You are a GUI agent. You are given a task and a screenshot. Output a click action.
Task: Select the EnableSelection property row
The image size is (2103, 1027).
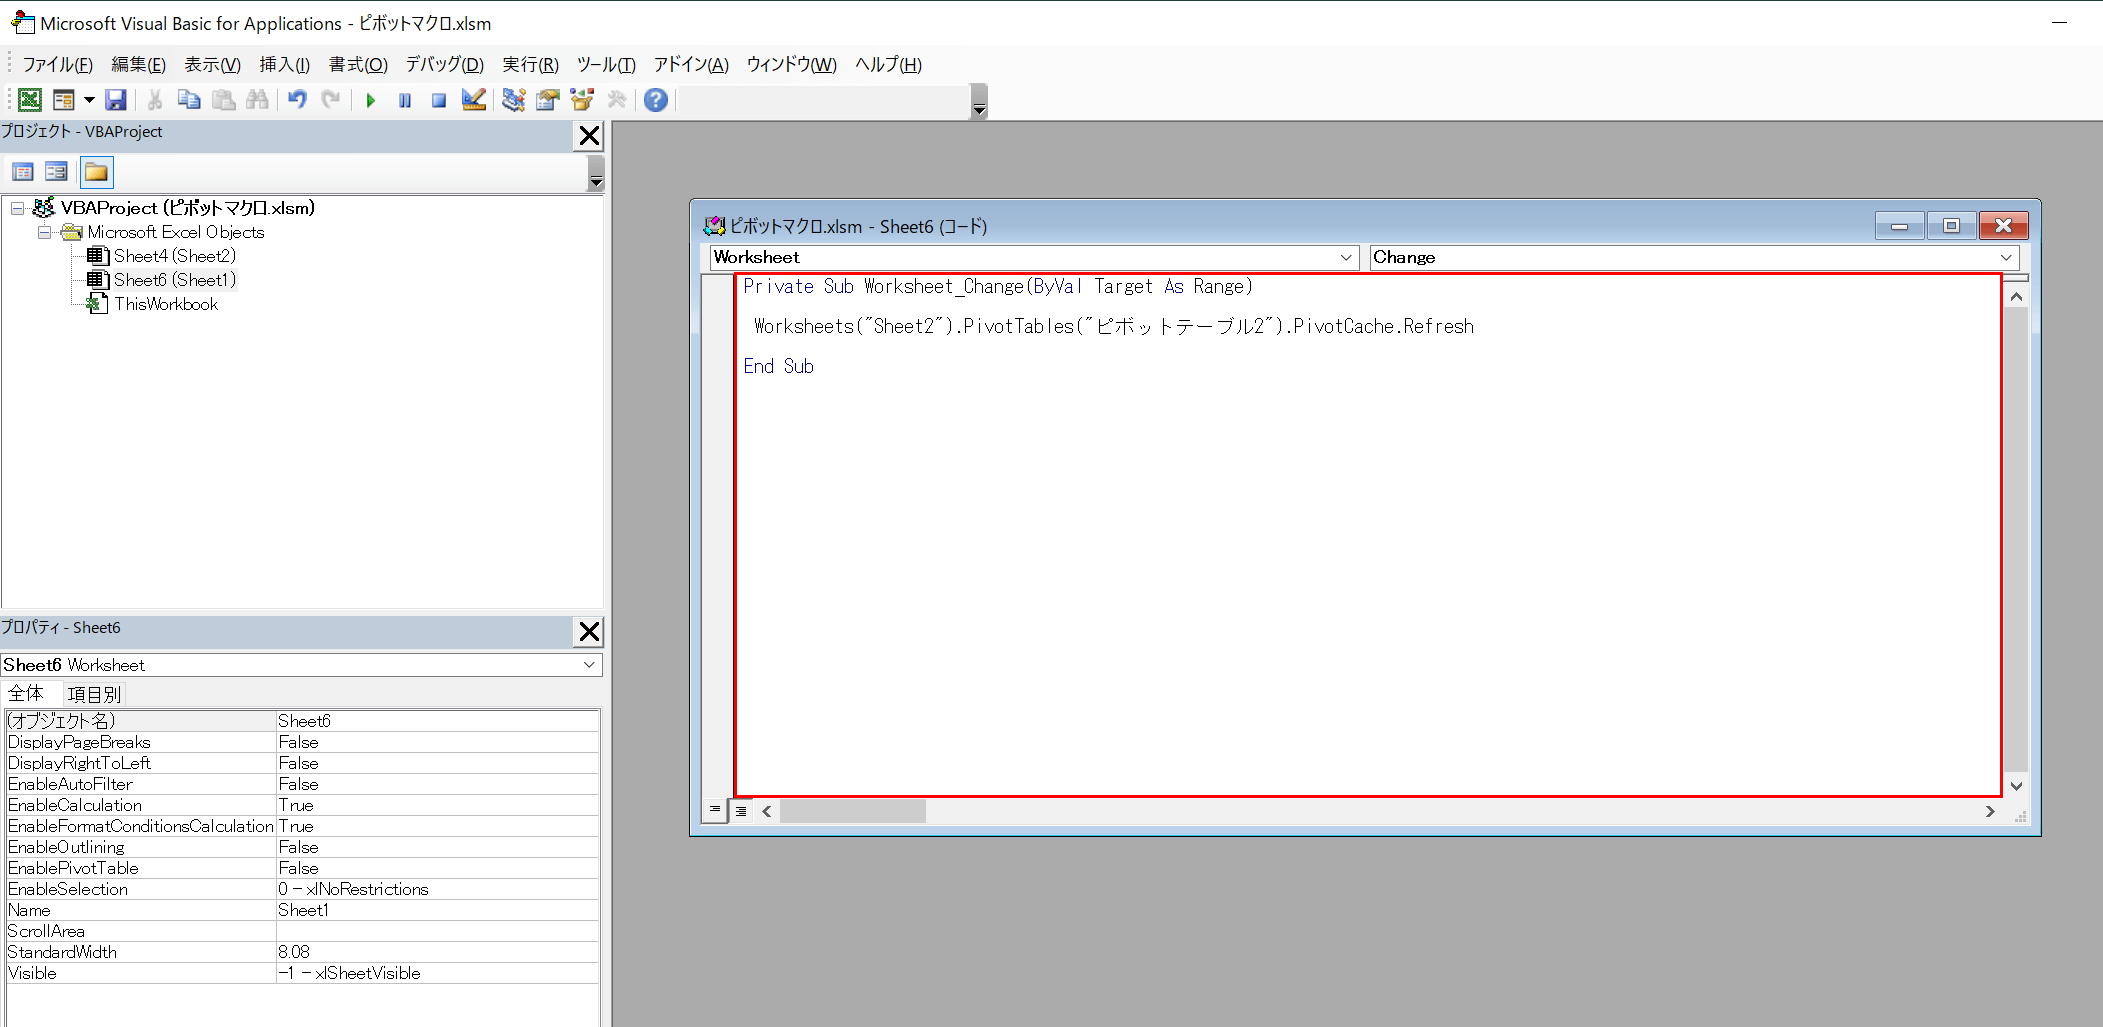(302, 889)
